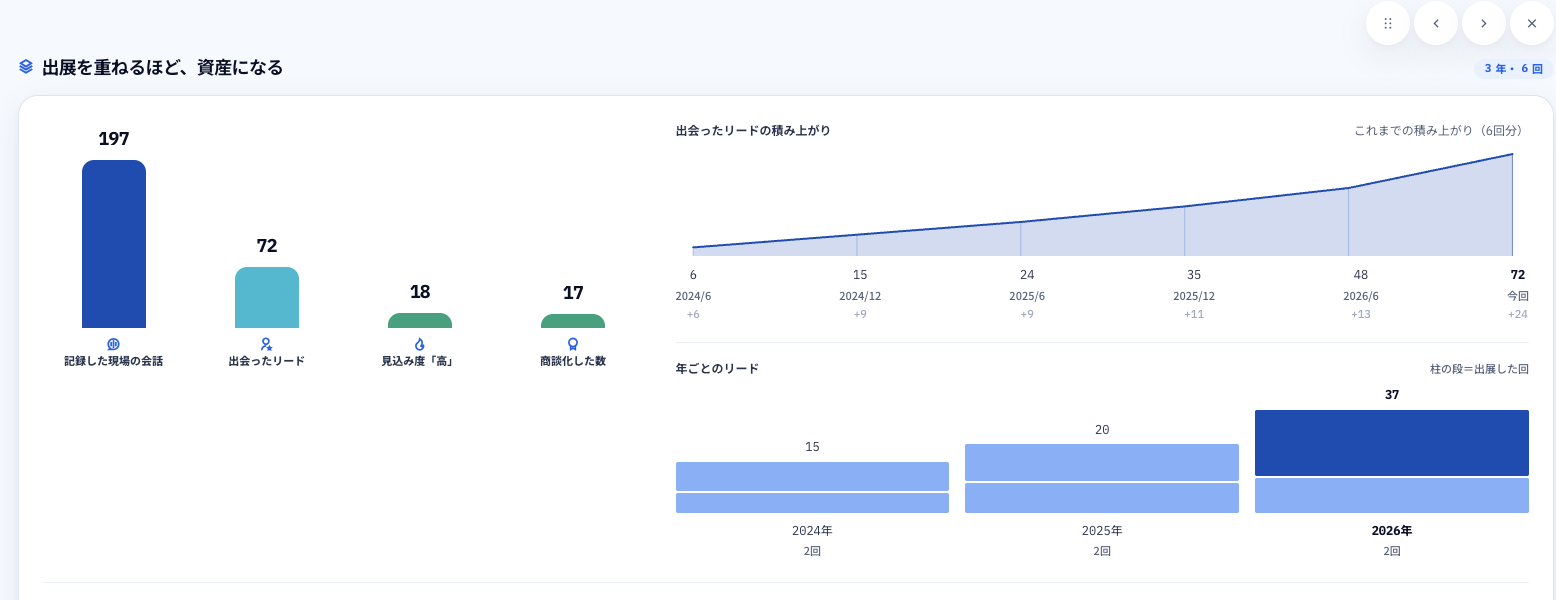Click the 2025年 axis label

click(1102, 531)
